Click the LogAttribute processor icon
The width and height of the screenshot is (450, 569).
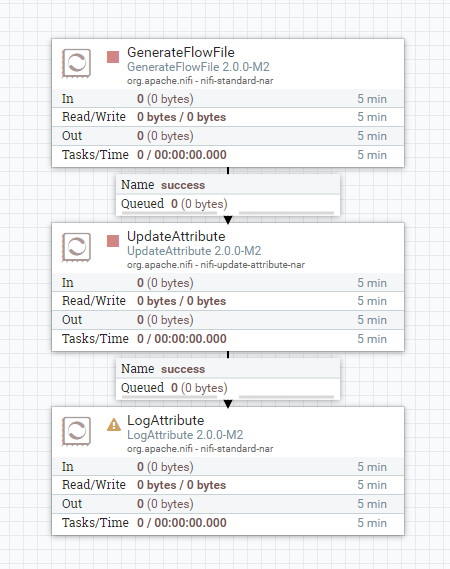[76, 431]
